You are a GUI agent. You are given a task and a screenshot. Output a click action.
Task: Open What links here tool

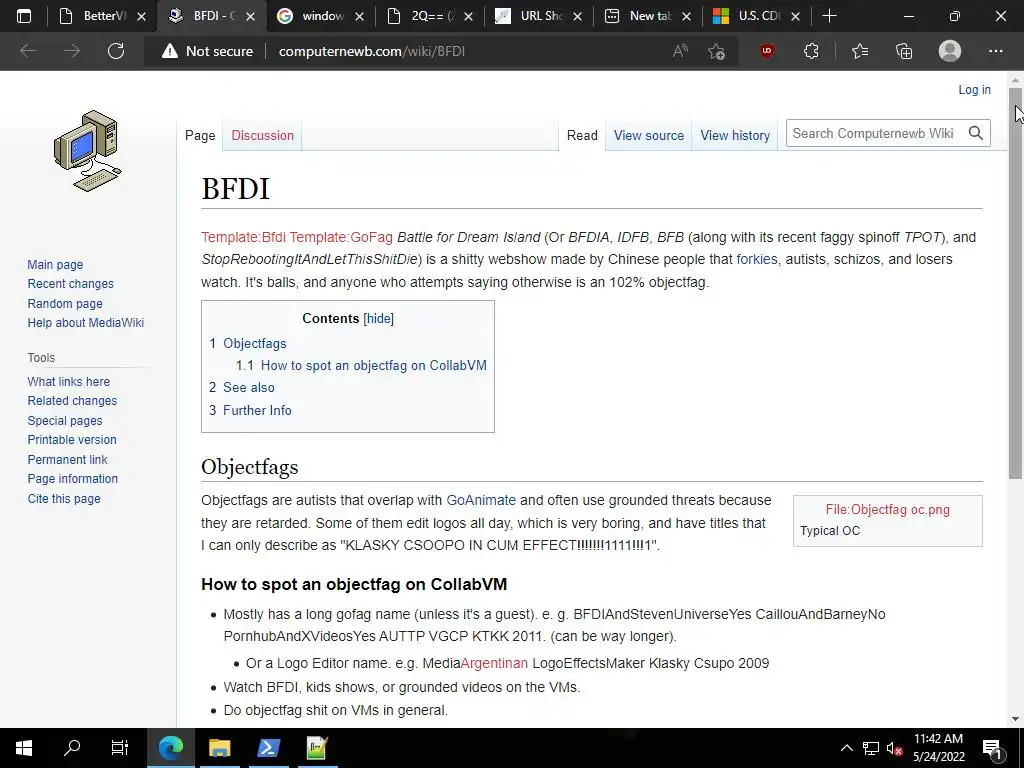coord(69,381)
